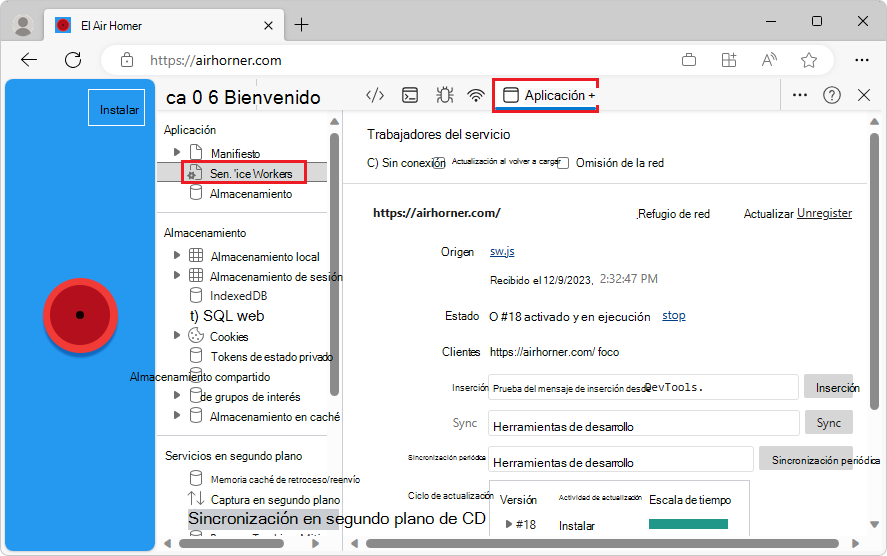Close the DevTools panel
Screen dimensions: 887x556
click(864, 95)
